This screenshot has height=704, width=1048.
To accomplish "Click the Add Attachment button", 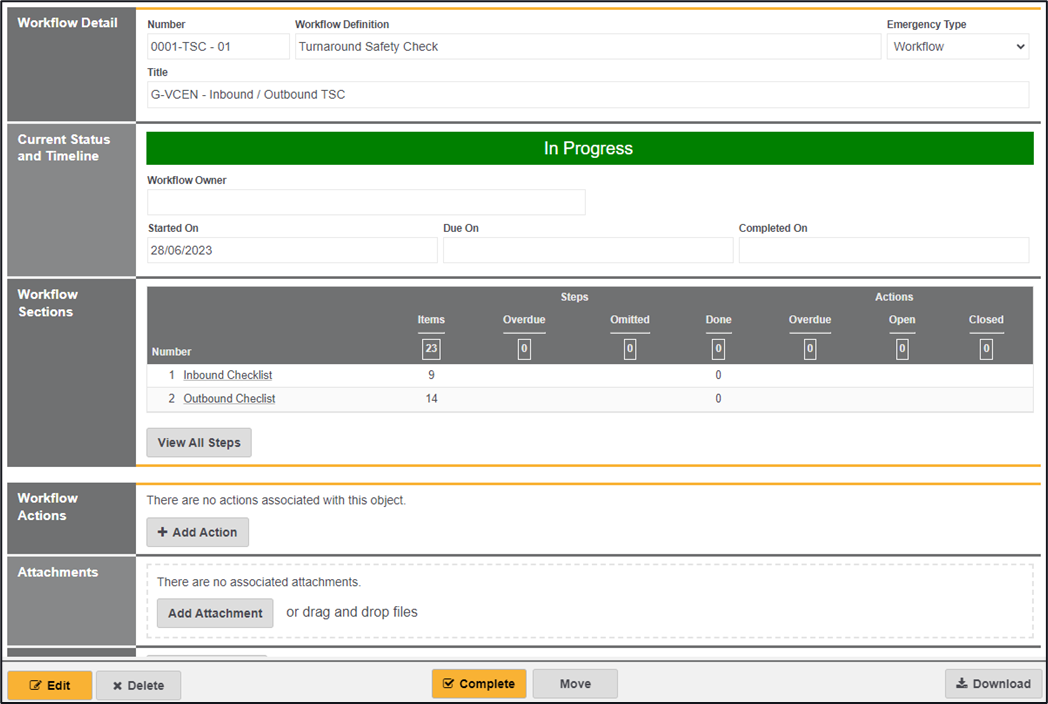I will click(x=215, y=613).
